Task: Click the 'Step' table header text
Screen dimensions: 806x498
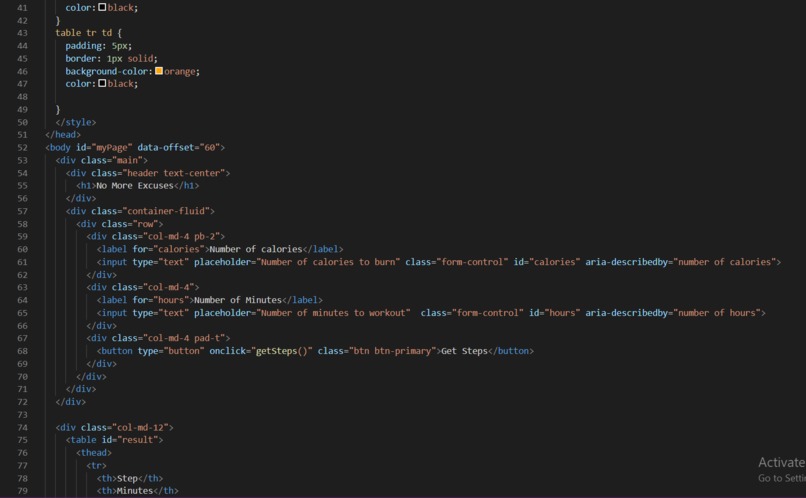Action: coord(127,478)
